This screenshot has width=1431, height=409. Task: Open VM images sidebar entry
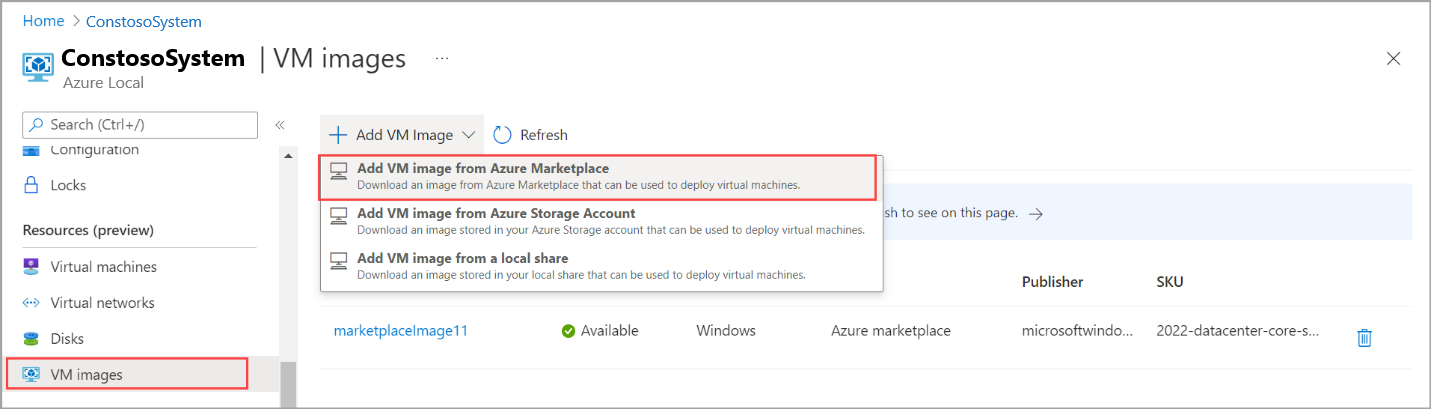click(x=86, y=375)
